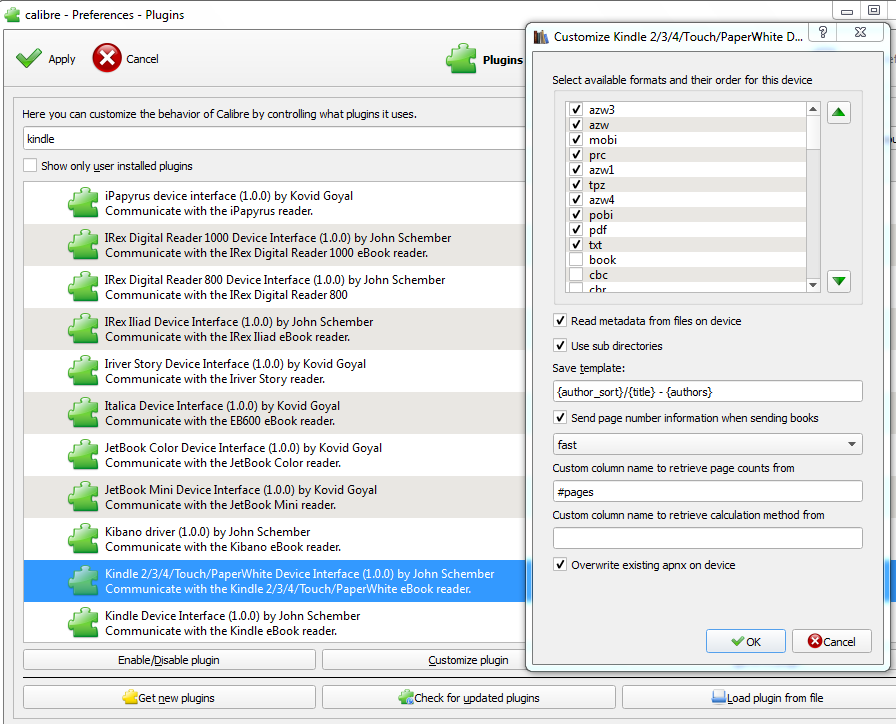This screenshot has width=896, height=724.
Task: Click the '#pages' custom column field
Action: (707, 491)
